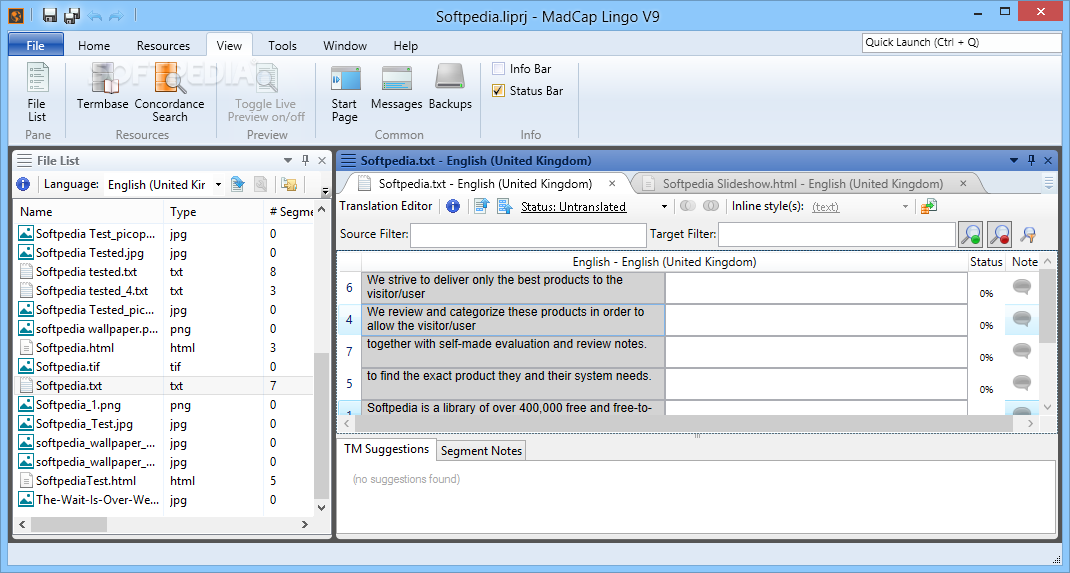This screenshot has width=1070, height=573.
Task: Open the Termbase resource
Action: pyautogui.click(x=103, y=86)
